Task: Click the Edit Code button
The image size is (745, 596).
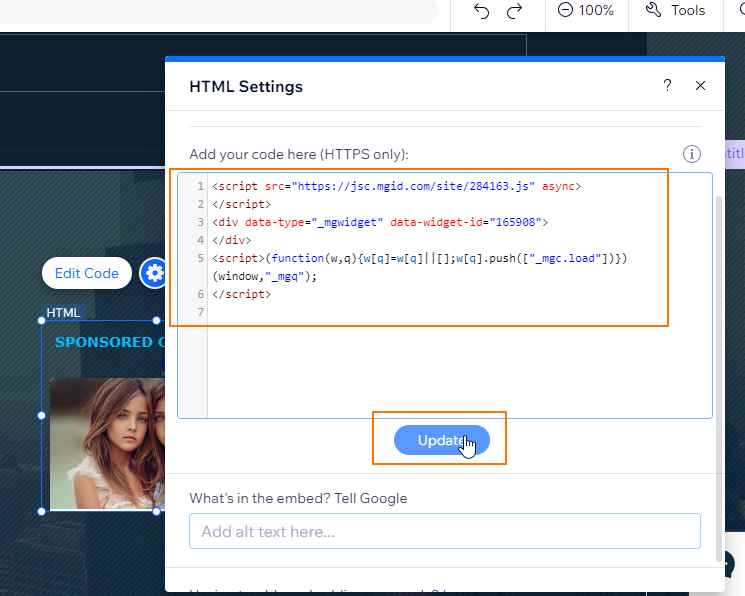Action: (87, 273)
